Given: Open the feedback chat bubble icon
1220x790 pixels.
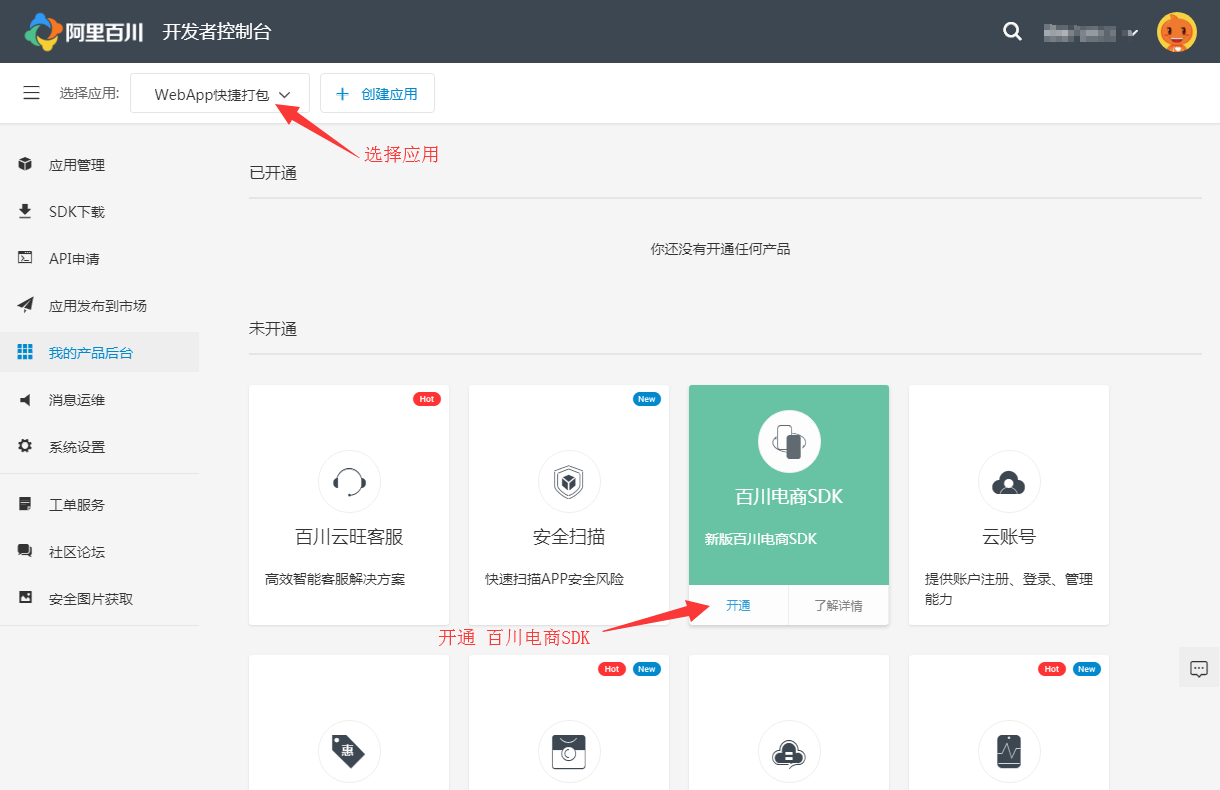Looking at the screenshot, I should pyautogui.click(x=1199, y=668).
